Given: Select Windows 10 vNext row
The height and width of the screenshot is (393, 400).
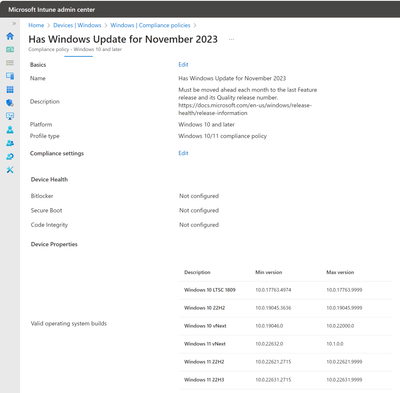Looking at the screenshot, I should click(x=286, y=326).
